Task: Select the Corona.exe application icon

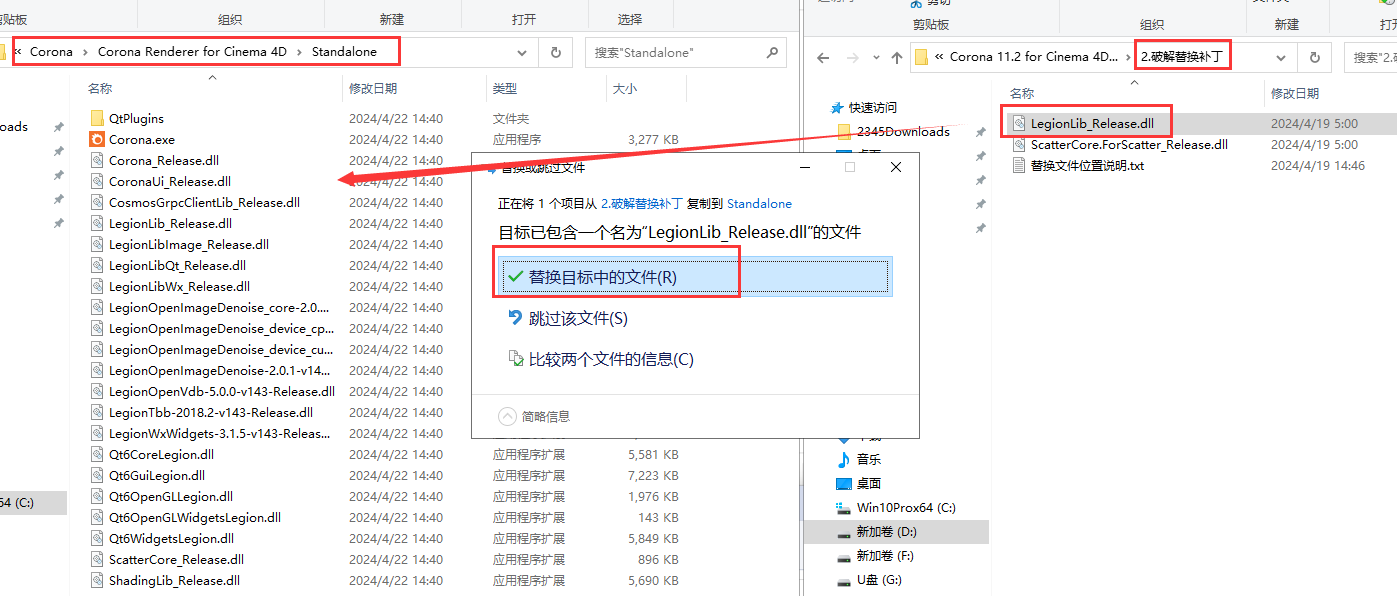Action: pos(97,139)
